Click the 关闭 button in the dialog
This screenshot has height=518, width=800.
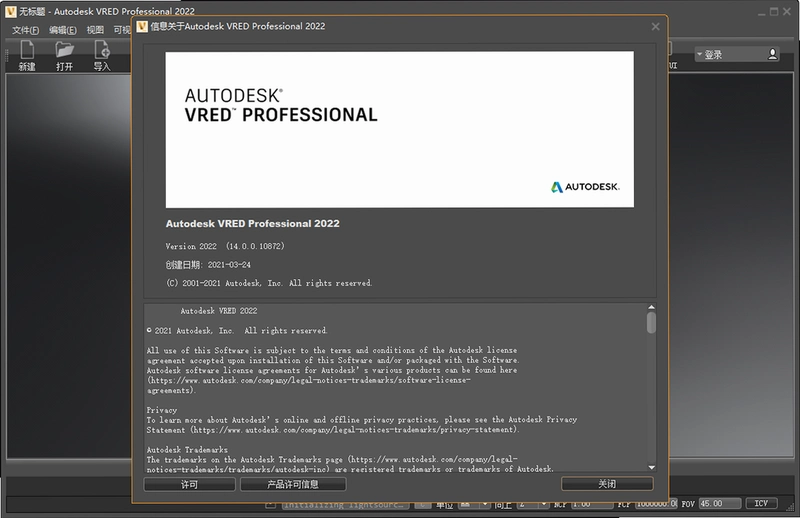[x=607, y=484]
